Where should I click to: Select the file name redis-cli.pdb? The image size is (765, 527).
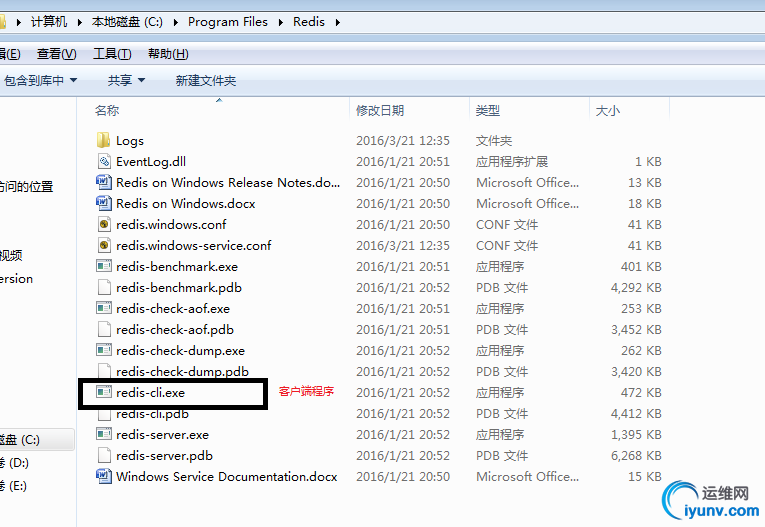pos(152,414)
